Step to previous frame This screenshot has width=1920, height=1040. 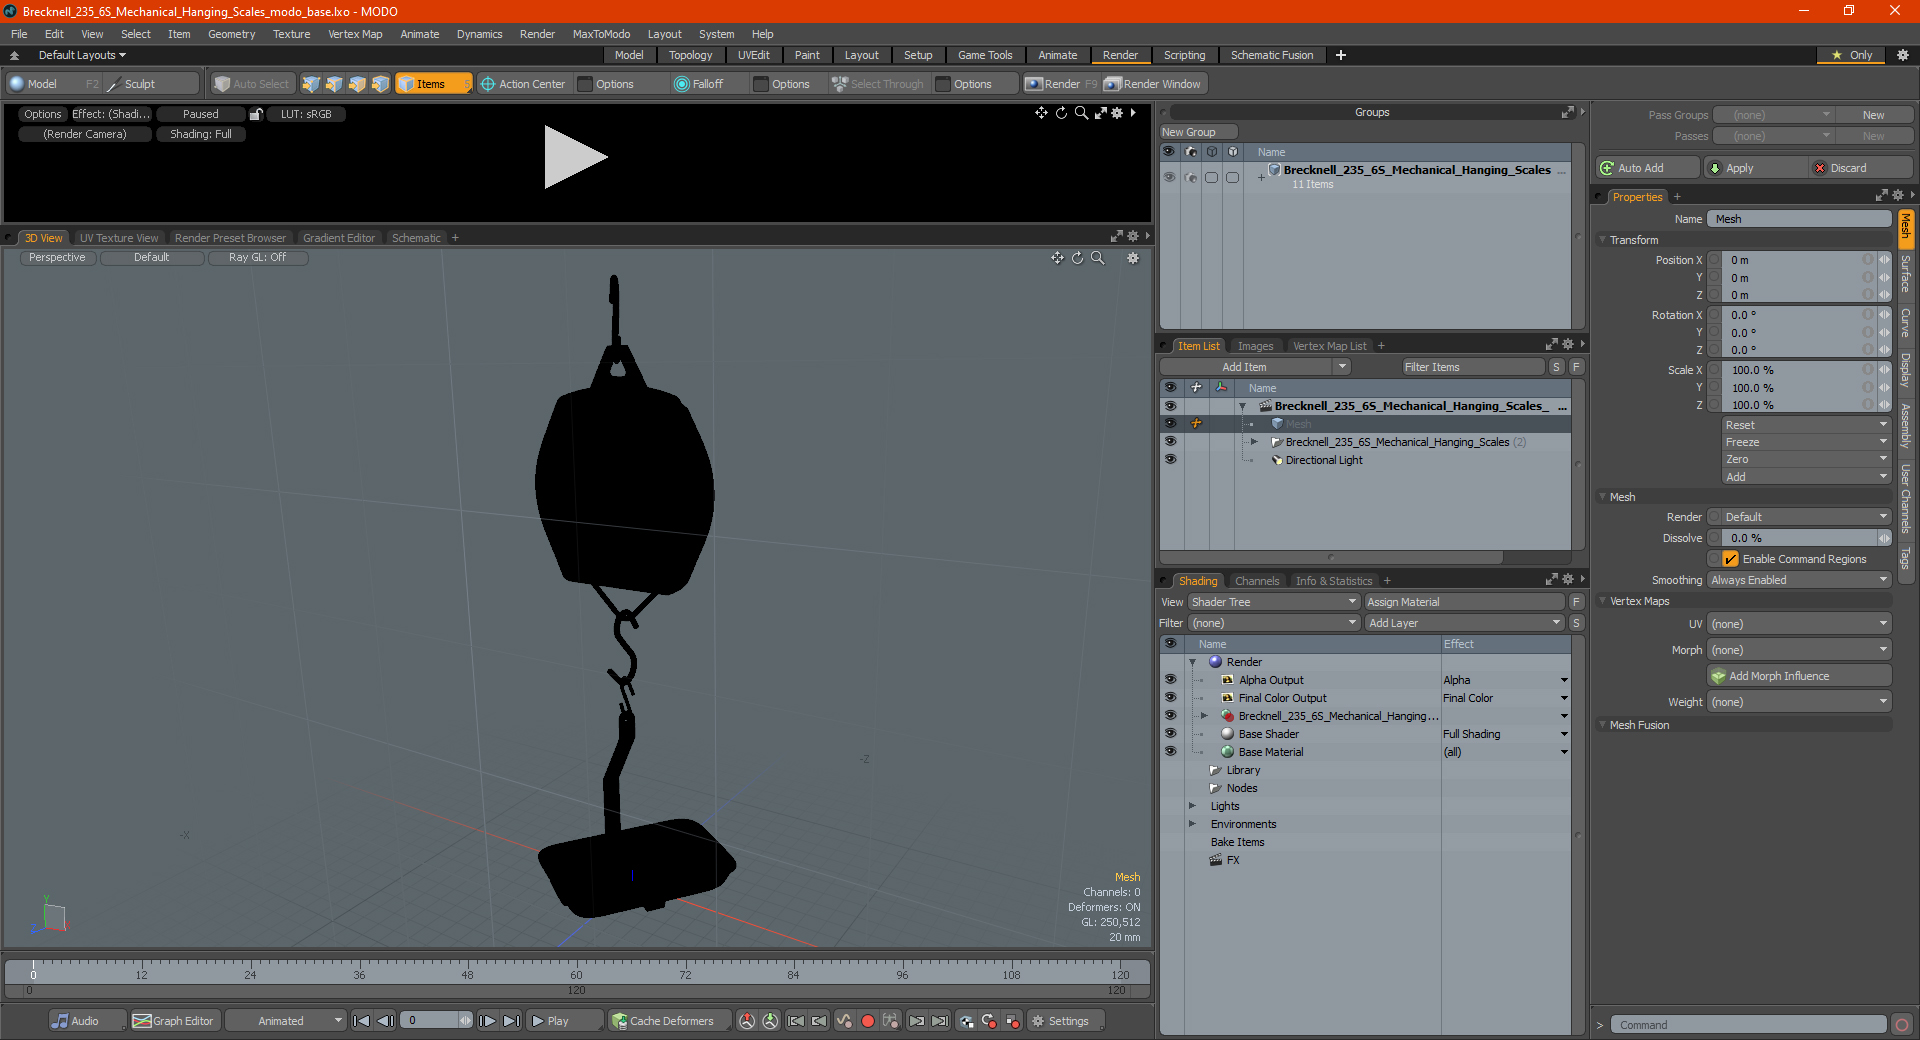[x=385, y=1021]
